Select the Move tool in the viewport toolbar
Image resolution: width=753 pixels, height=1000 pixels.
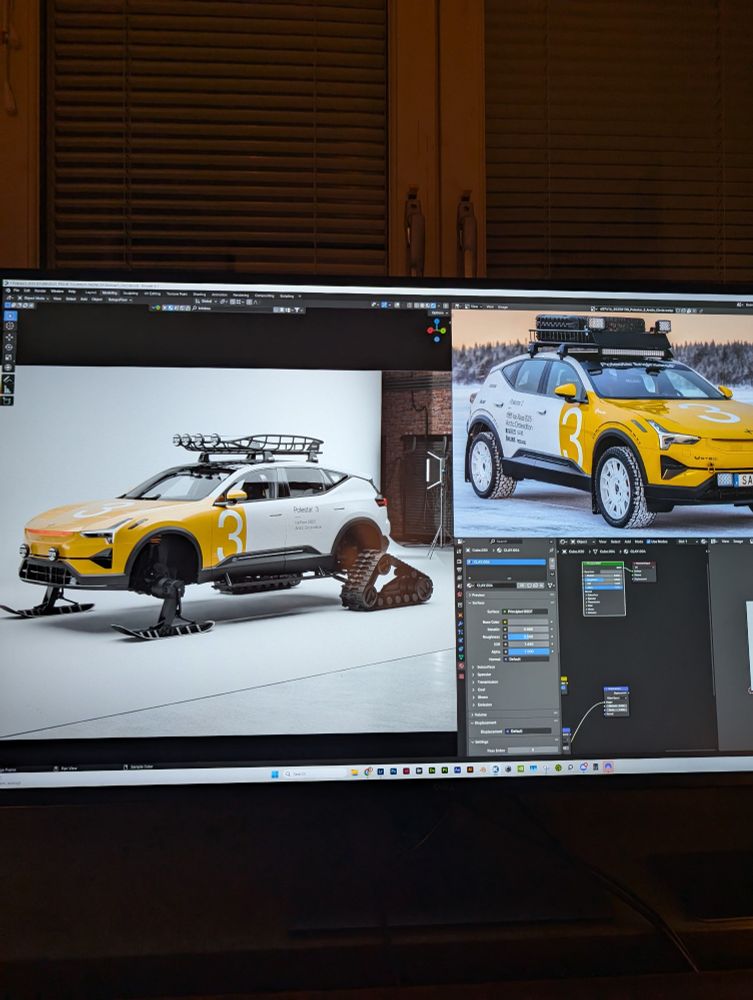pyautogui.click(x=10, y=337)
